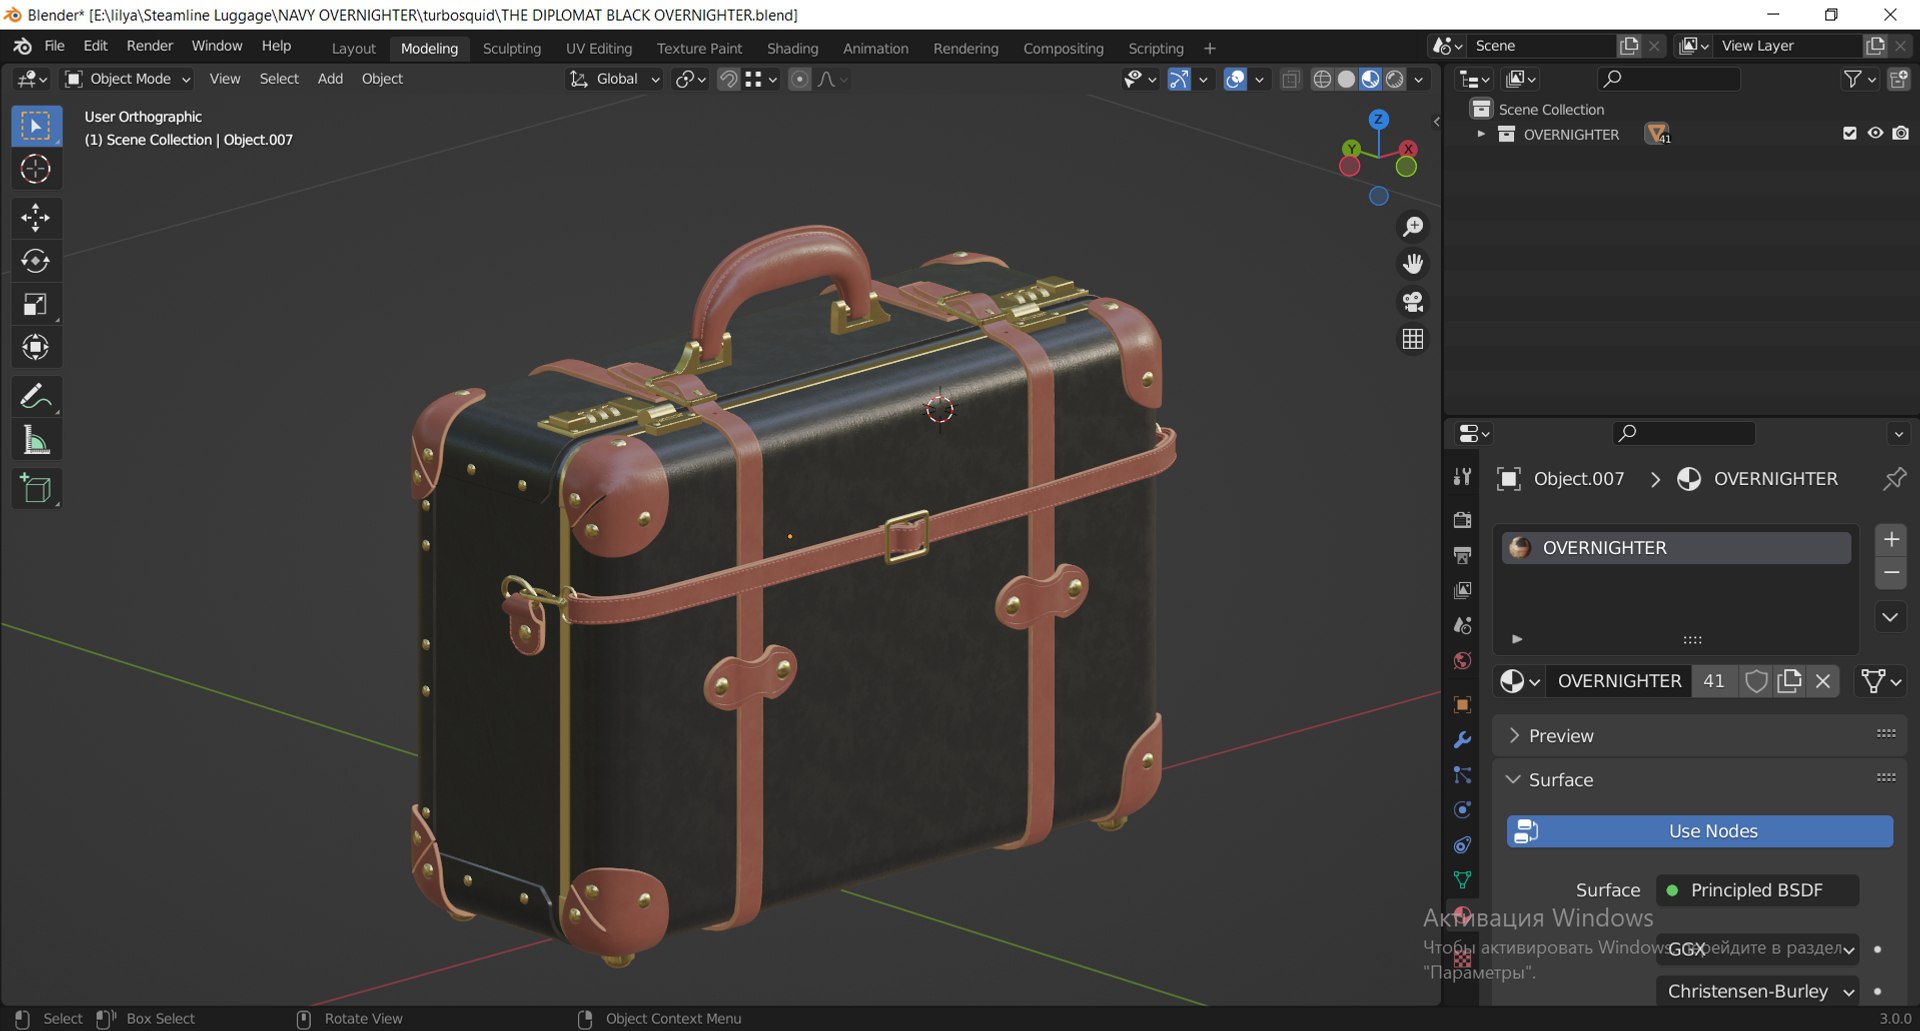The width and height of the screenshot is (1920, 1031).
Task: Toggle proportional editing
Action: tap(799, 79)
